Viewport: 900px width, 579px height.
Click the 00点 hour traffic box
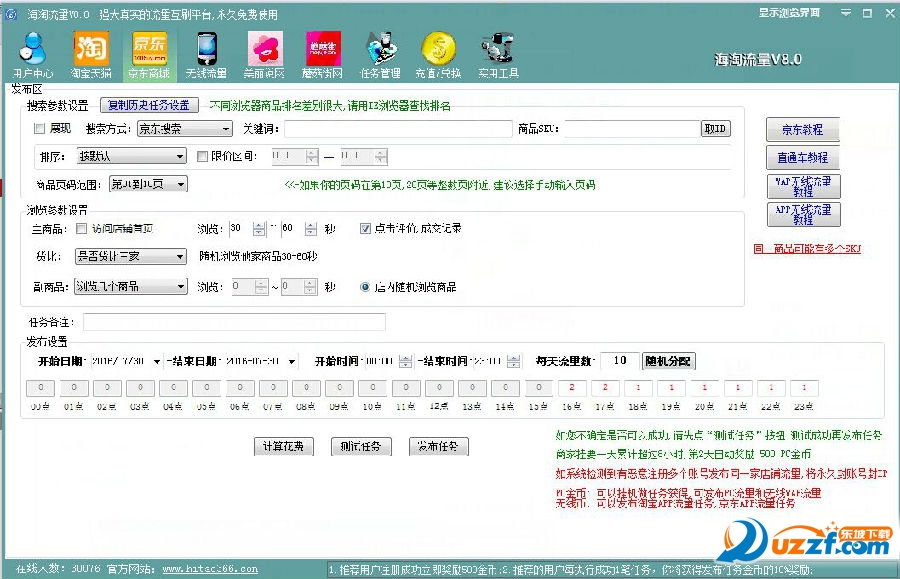pyautogui.click(x=40, y=388)
